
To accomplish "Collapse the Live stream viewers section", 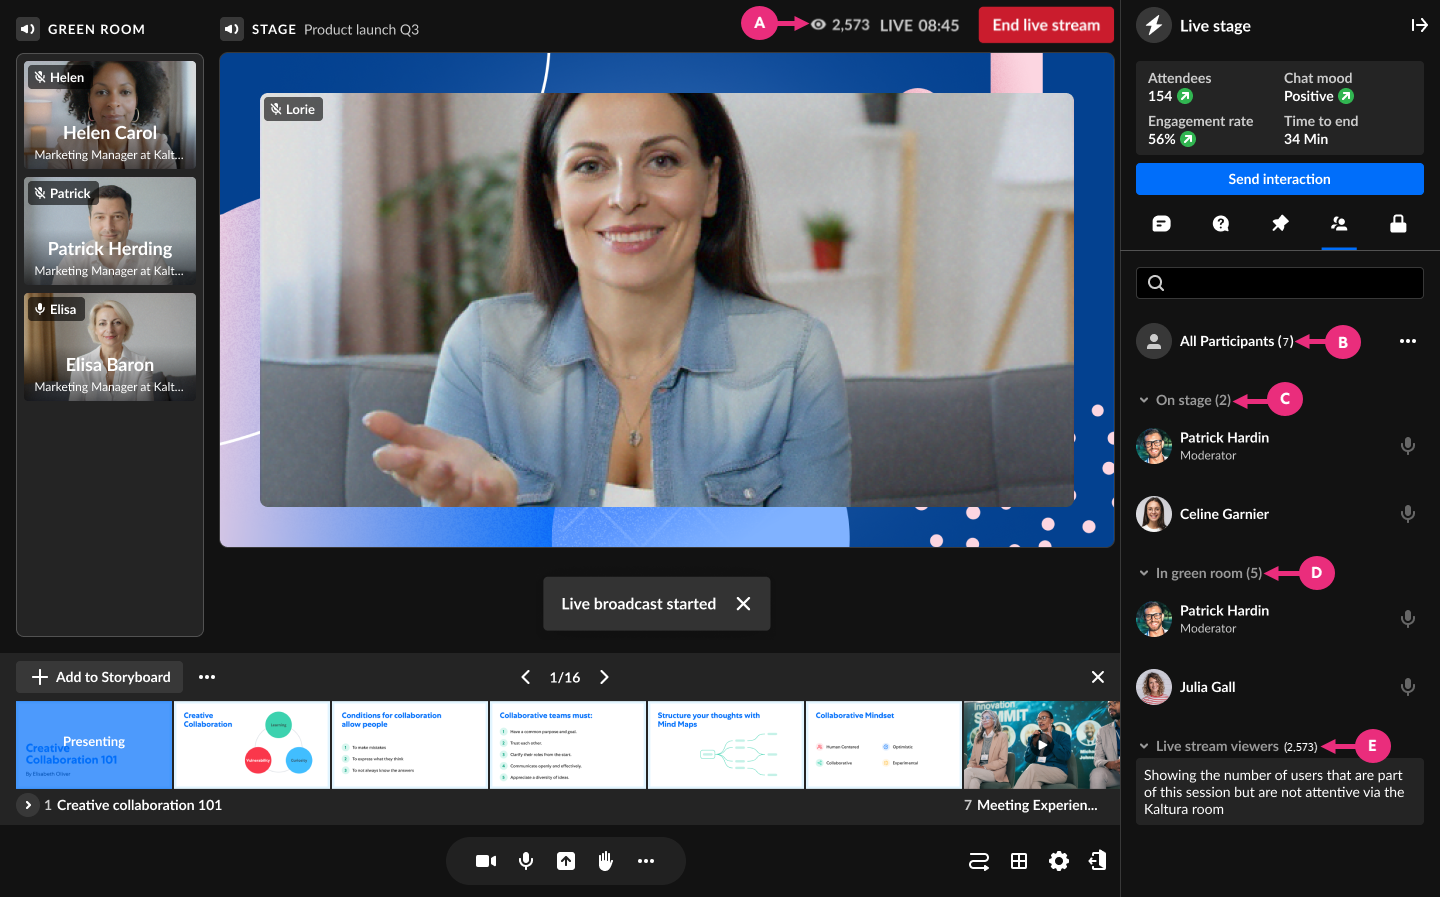I will point(1144,746).
